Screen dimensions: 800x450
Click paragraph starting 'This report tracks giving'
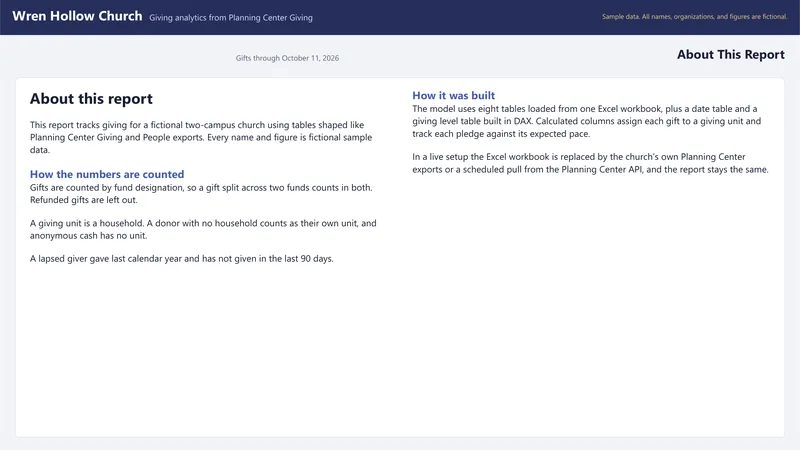(x=201, y=137)
